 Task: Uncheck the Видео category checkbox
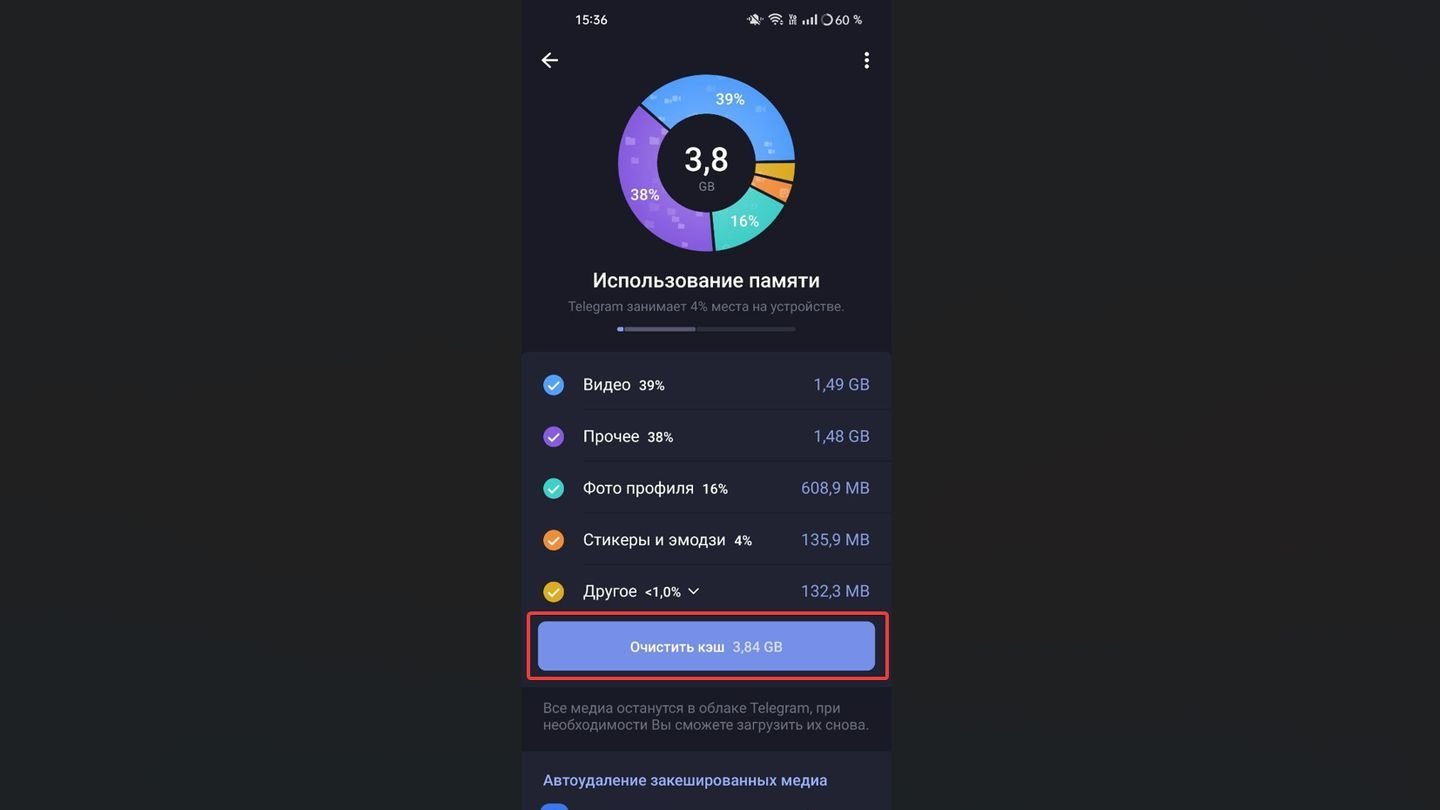553,385
